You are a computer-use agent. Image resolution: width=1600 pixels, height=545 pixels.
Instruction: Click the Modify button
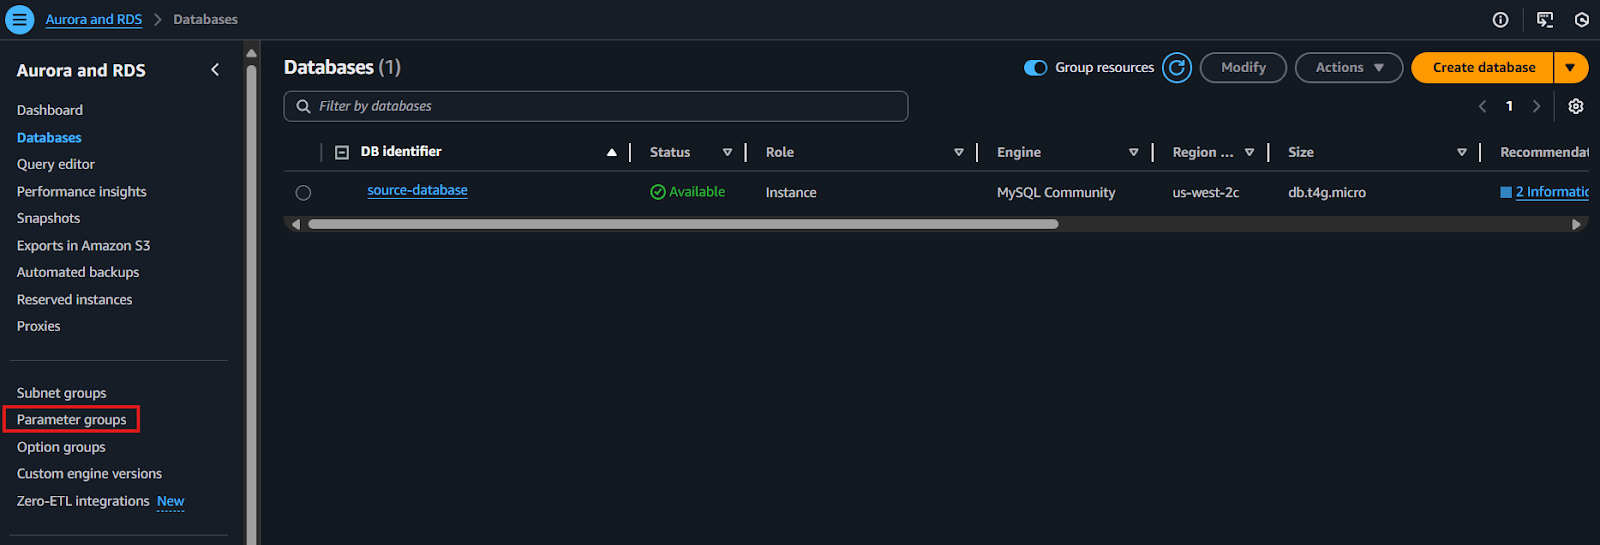[x=1243, y=68]
